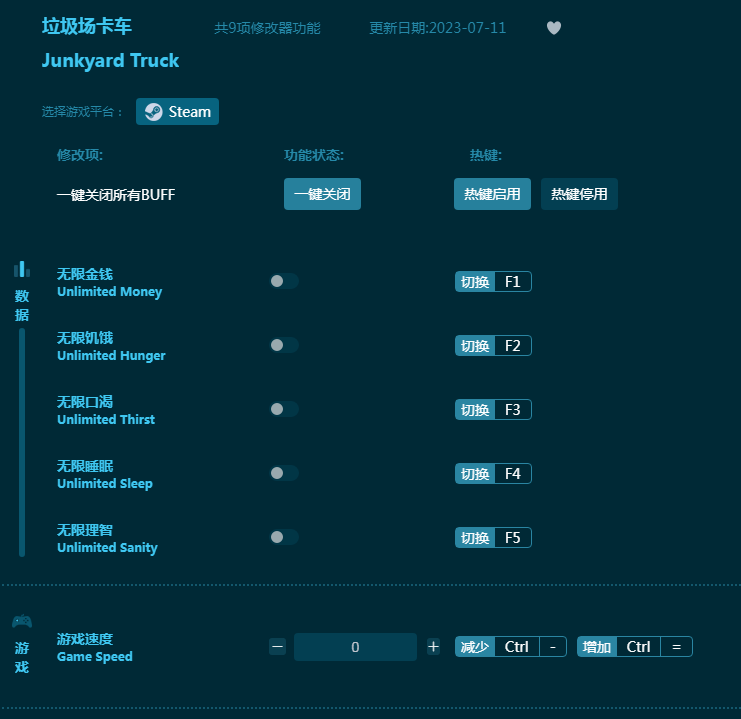Image resolution: width=741 pixels, height=719 pixels.
Task: Click 热键启用 hotkey enable button
Action: (x=492, y=194)
